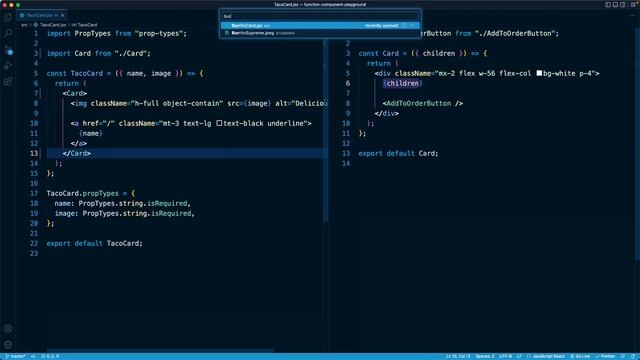Image resolution: width=640 pixels, height=360 pixels.
Task: Open the Extensions view
Action: click(8, 82)
